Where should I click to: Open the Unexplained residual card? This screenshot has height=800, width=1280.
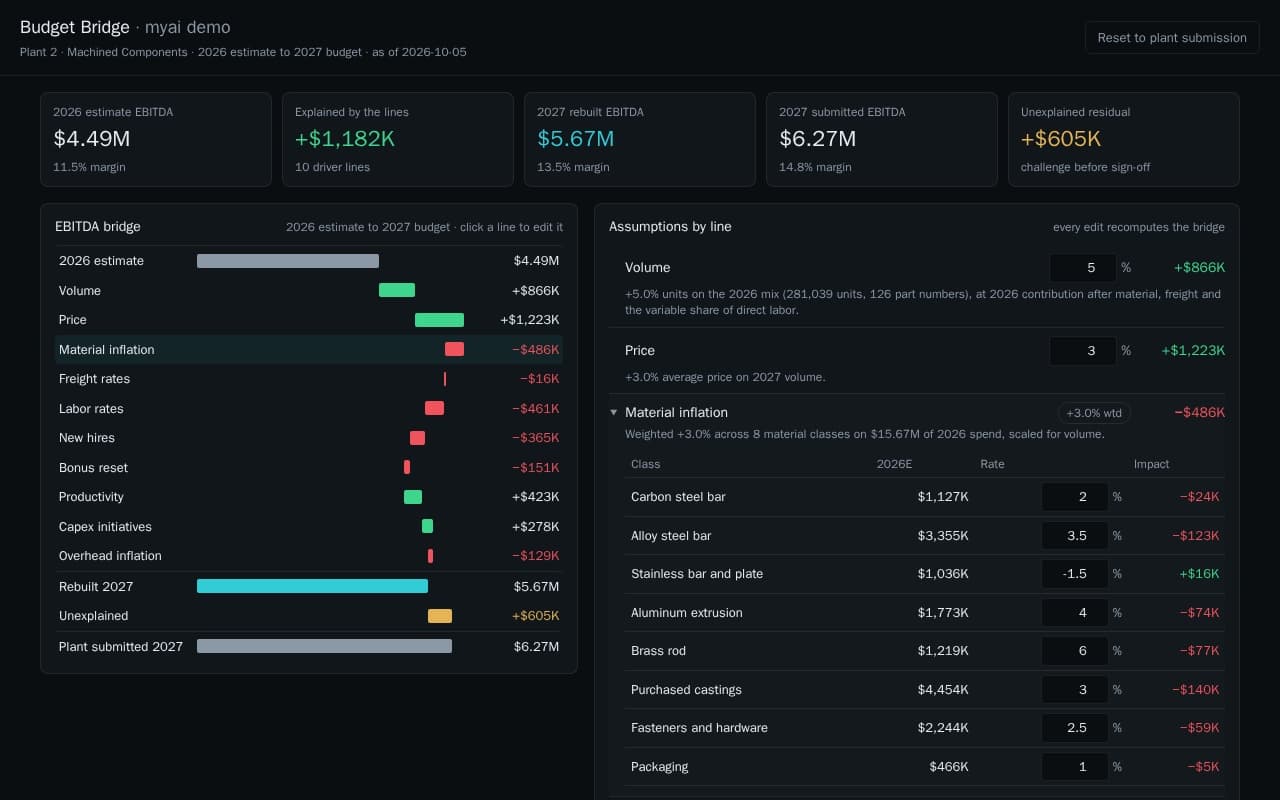[1124, 140]
